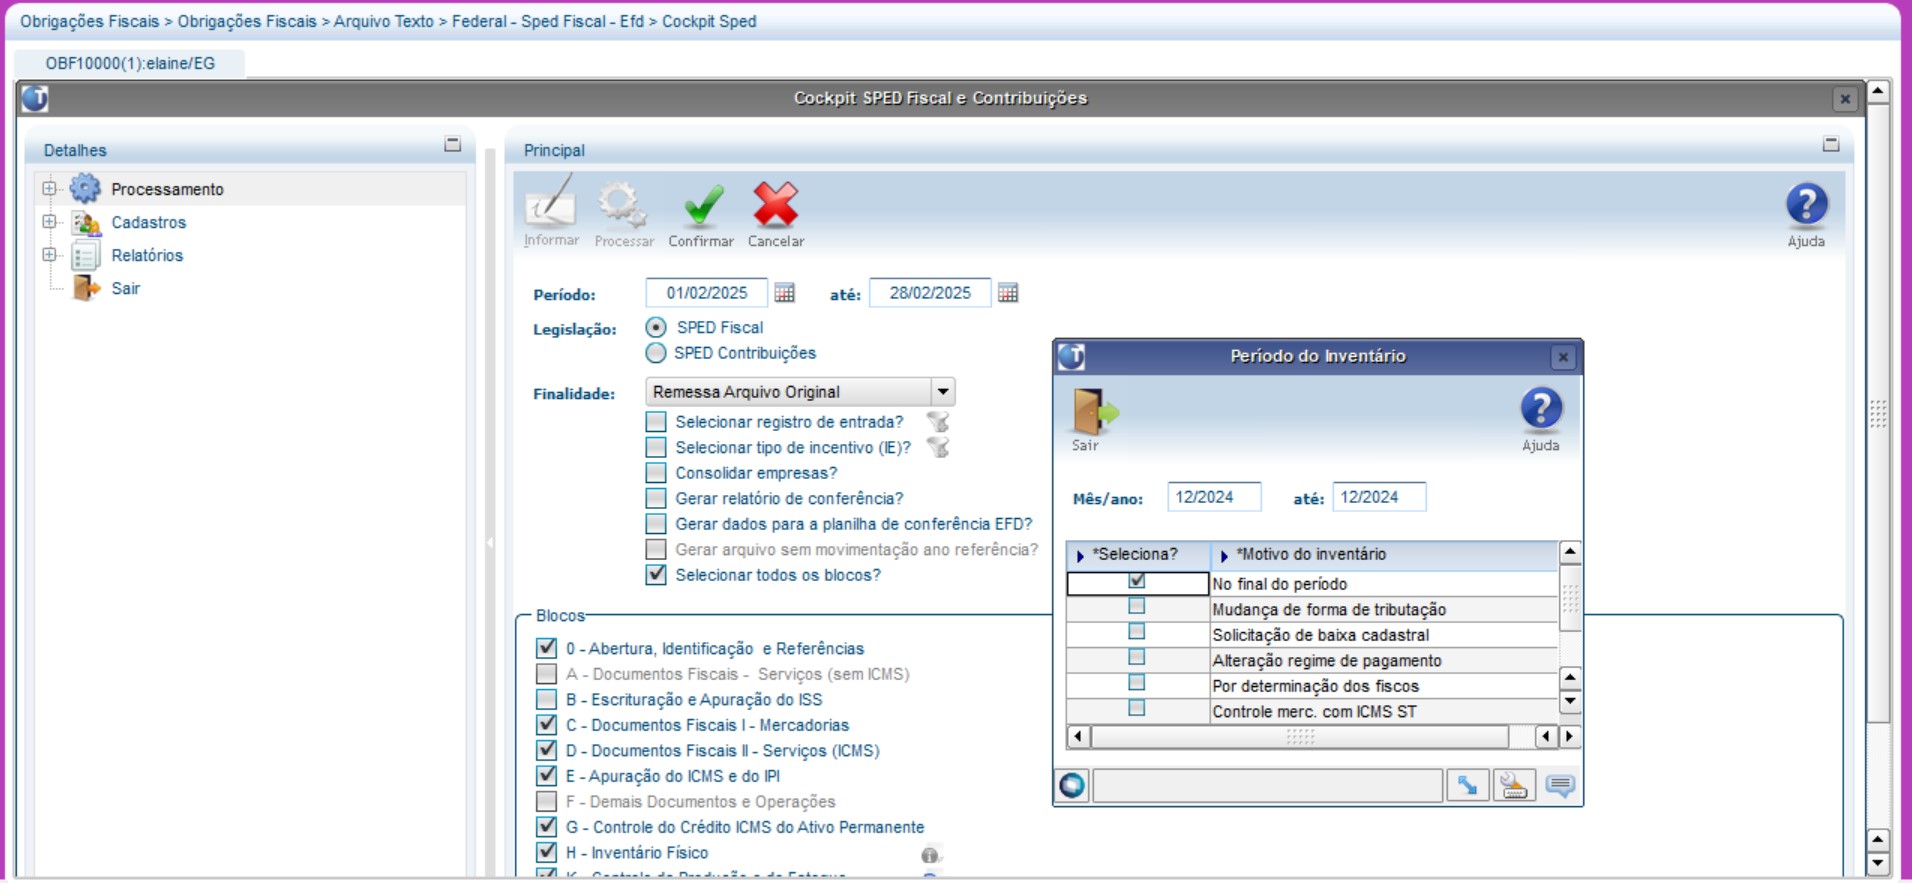Uncheck Selecionar todos os blocos

tap(656, 574)
